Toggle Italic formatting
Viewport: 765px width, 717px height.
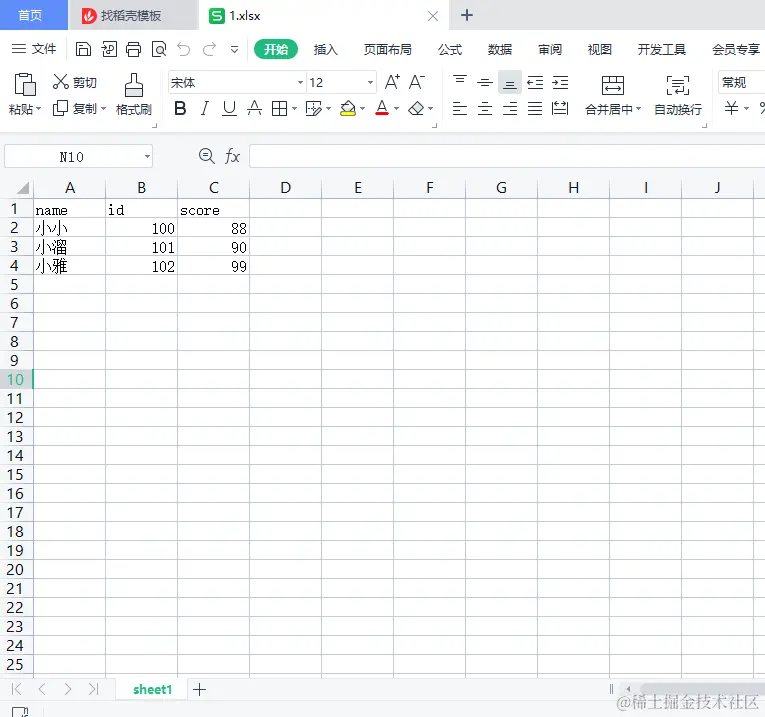(x=205, y=108)
